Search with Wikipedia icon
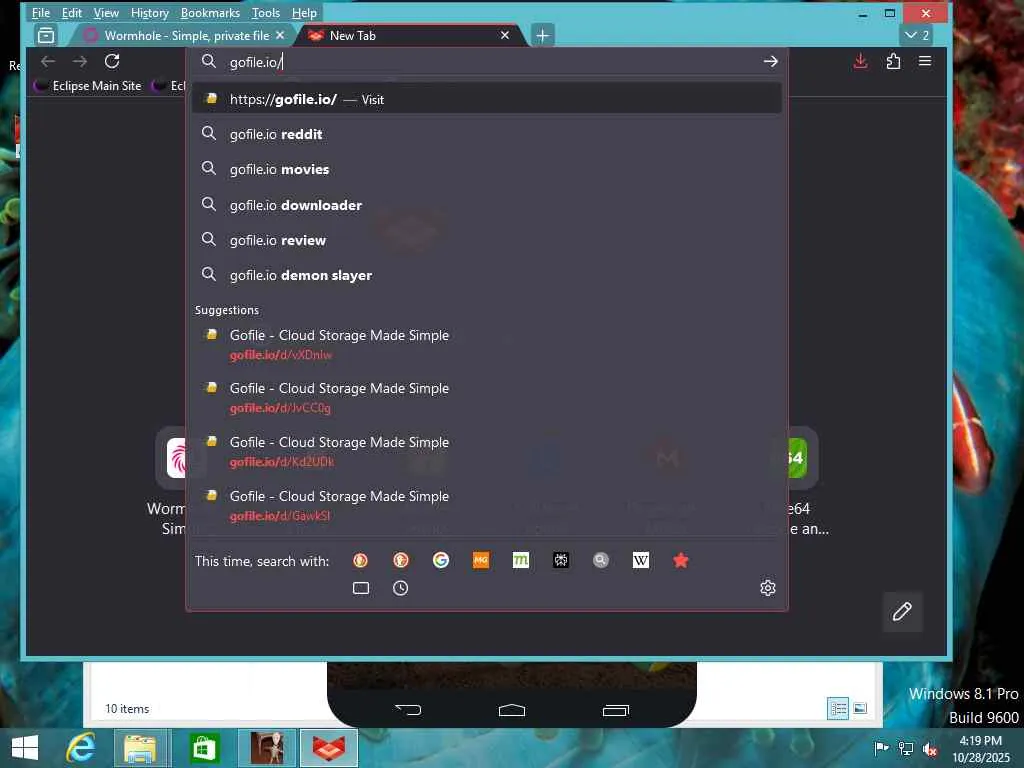This screenshot has height=768, width=1024. (641, 560)
